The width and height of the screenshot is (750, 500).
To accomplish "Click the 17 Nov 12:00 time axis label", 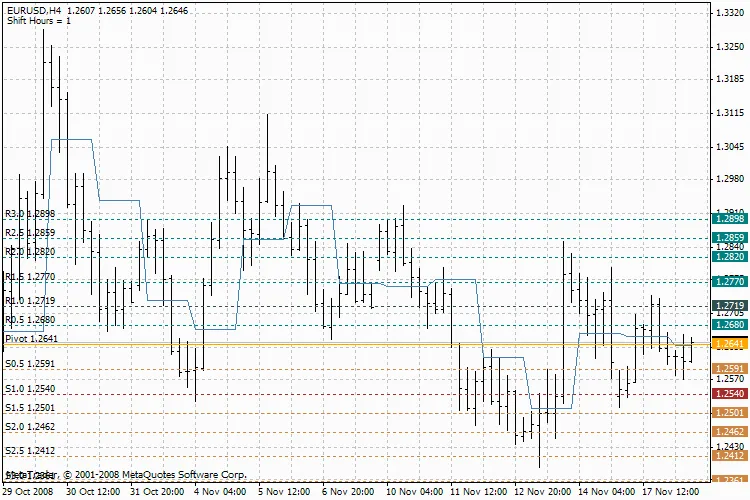I will coord(672,492).
